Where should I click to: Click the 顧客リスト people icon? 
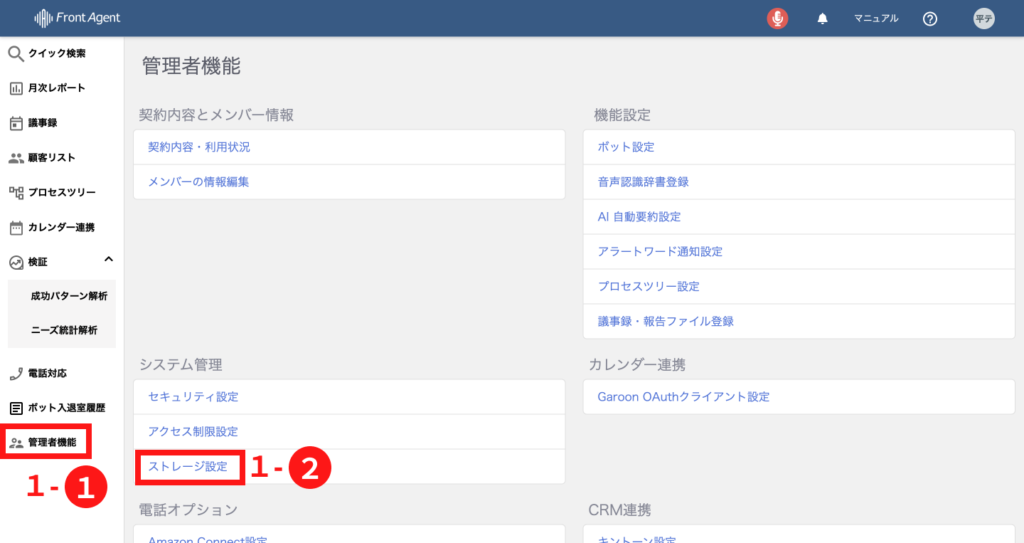coord(16,158)
